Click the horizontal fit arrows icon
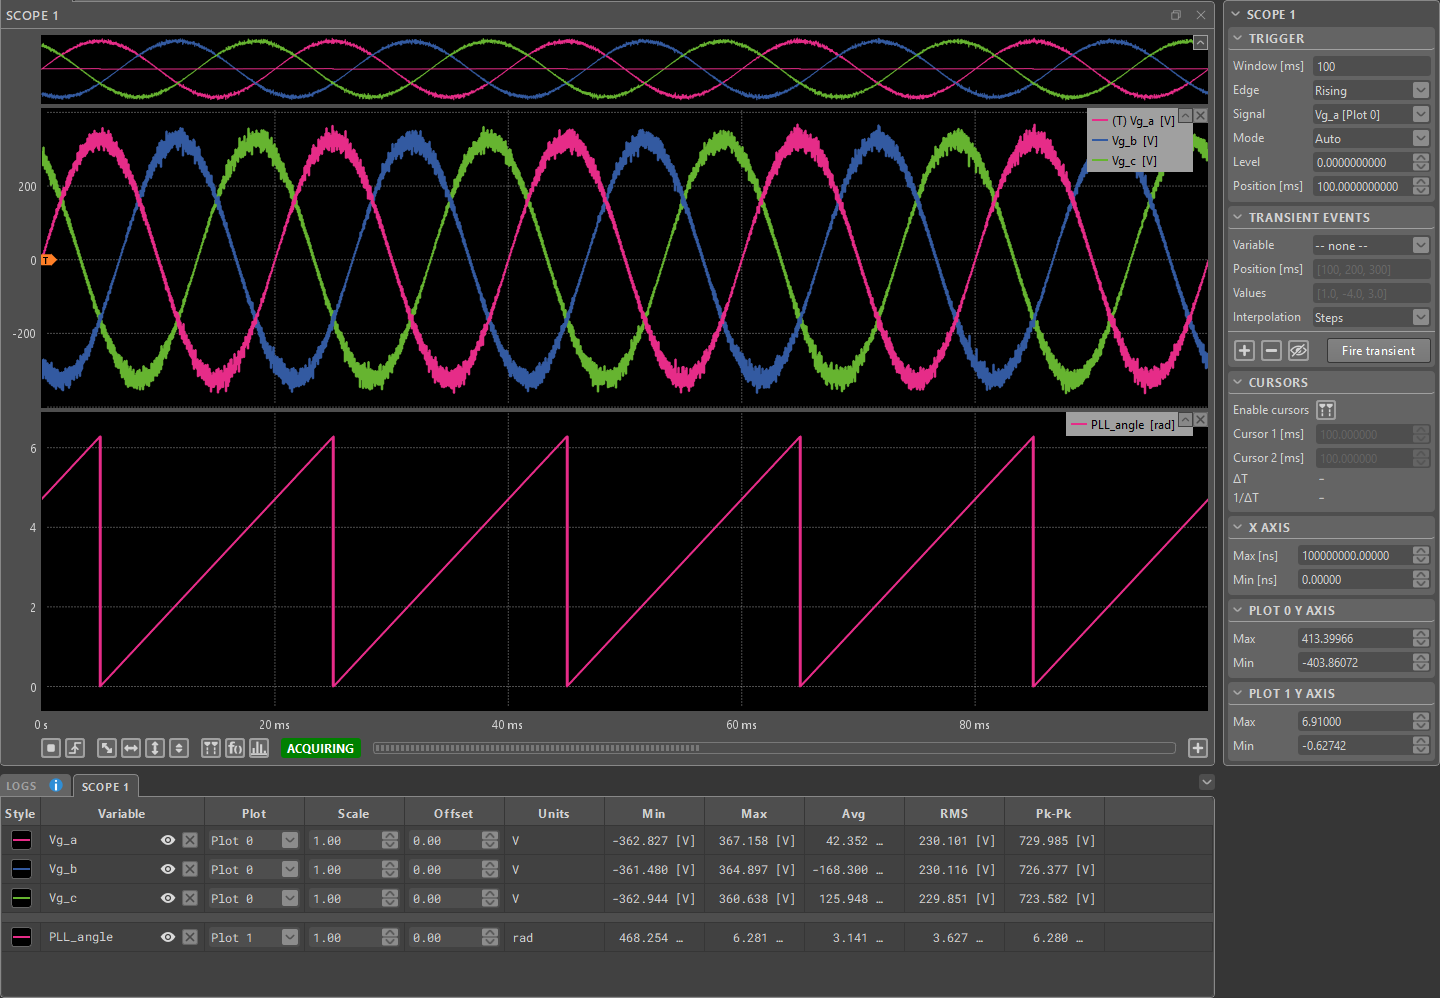Screen dimensions: 1440x998 point(131,748)
